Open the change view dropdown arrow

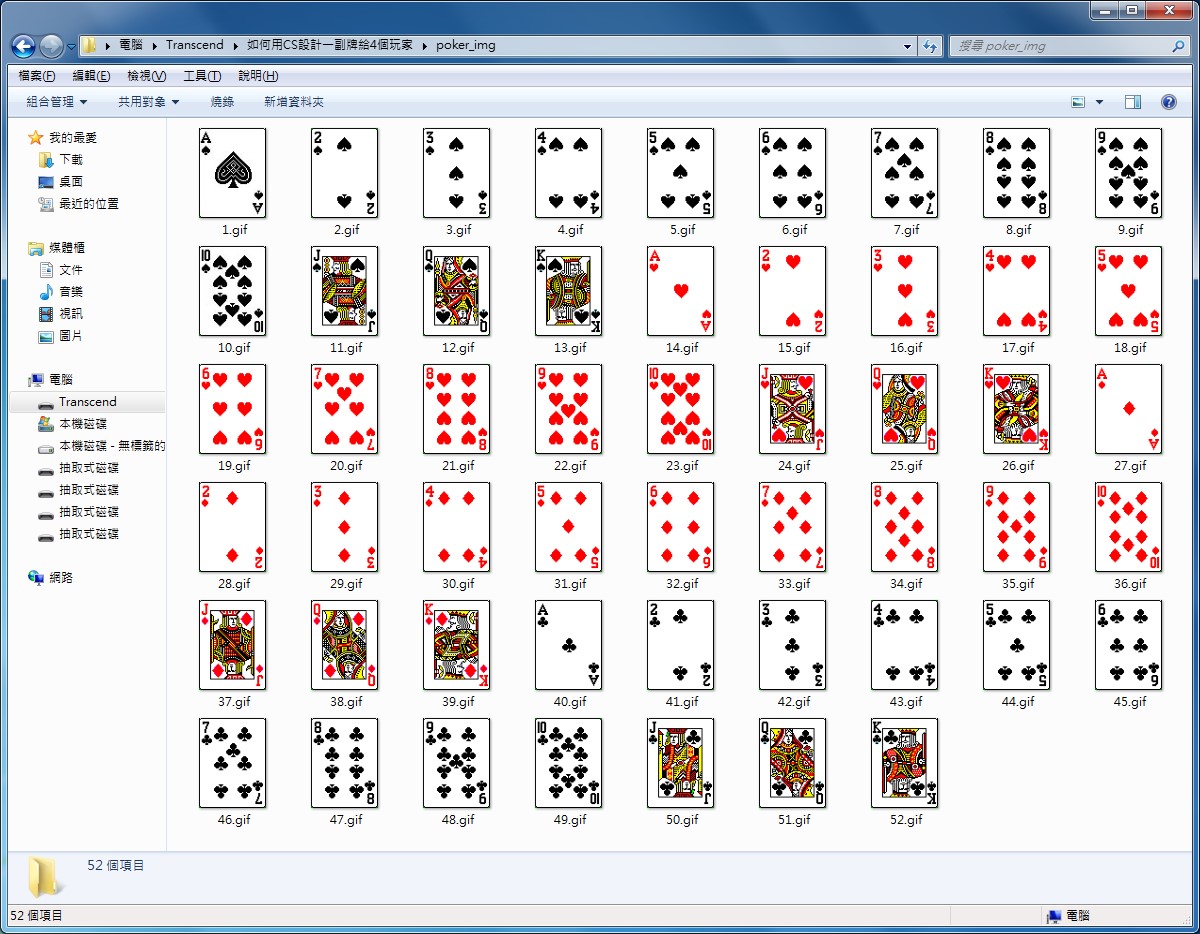1100,102
